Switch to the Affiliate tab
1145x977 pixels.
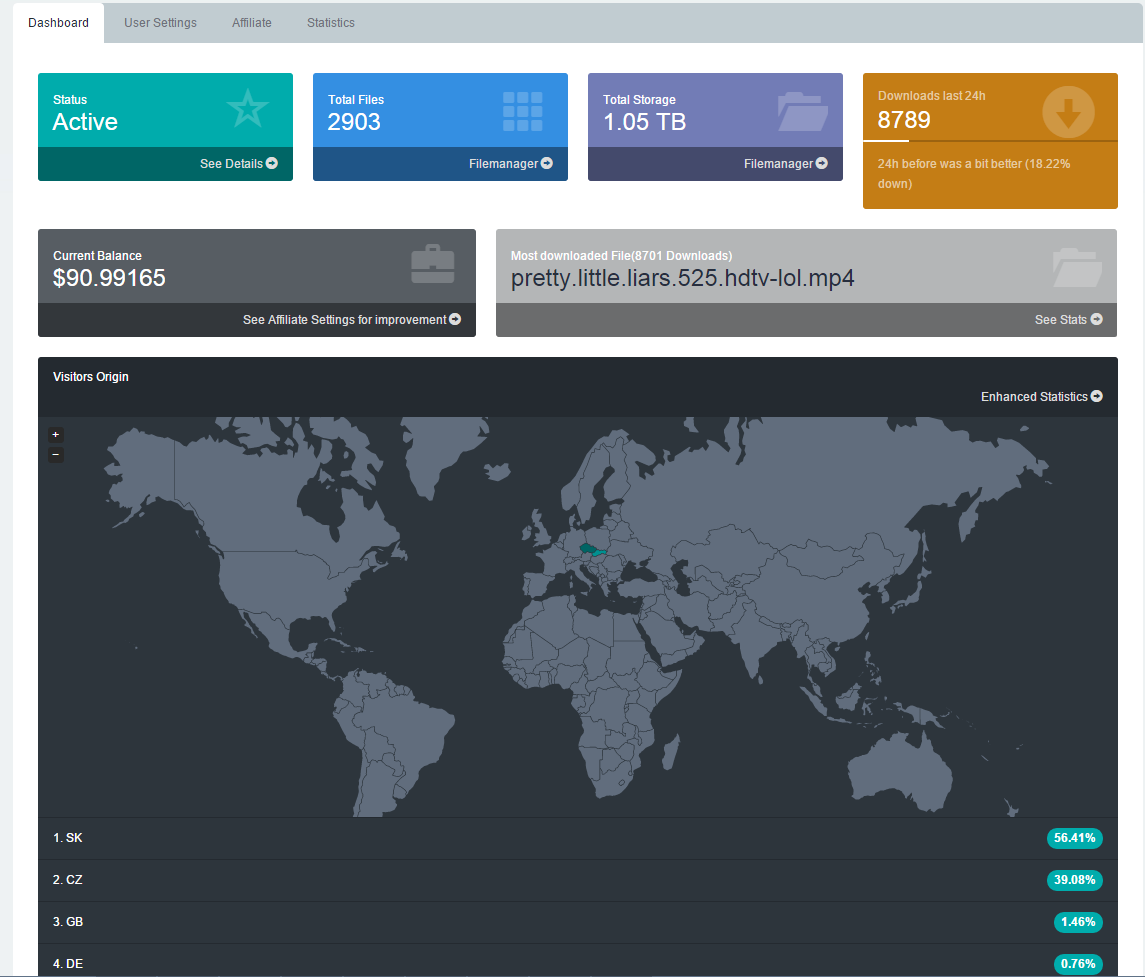point(252,23)
